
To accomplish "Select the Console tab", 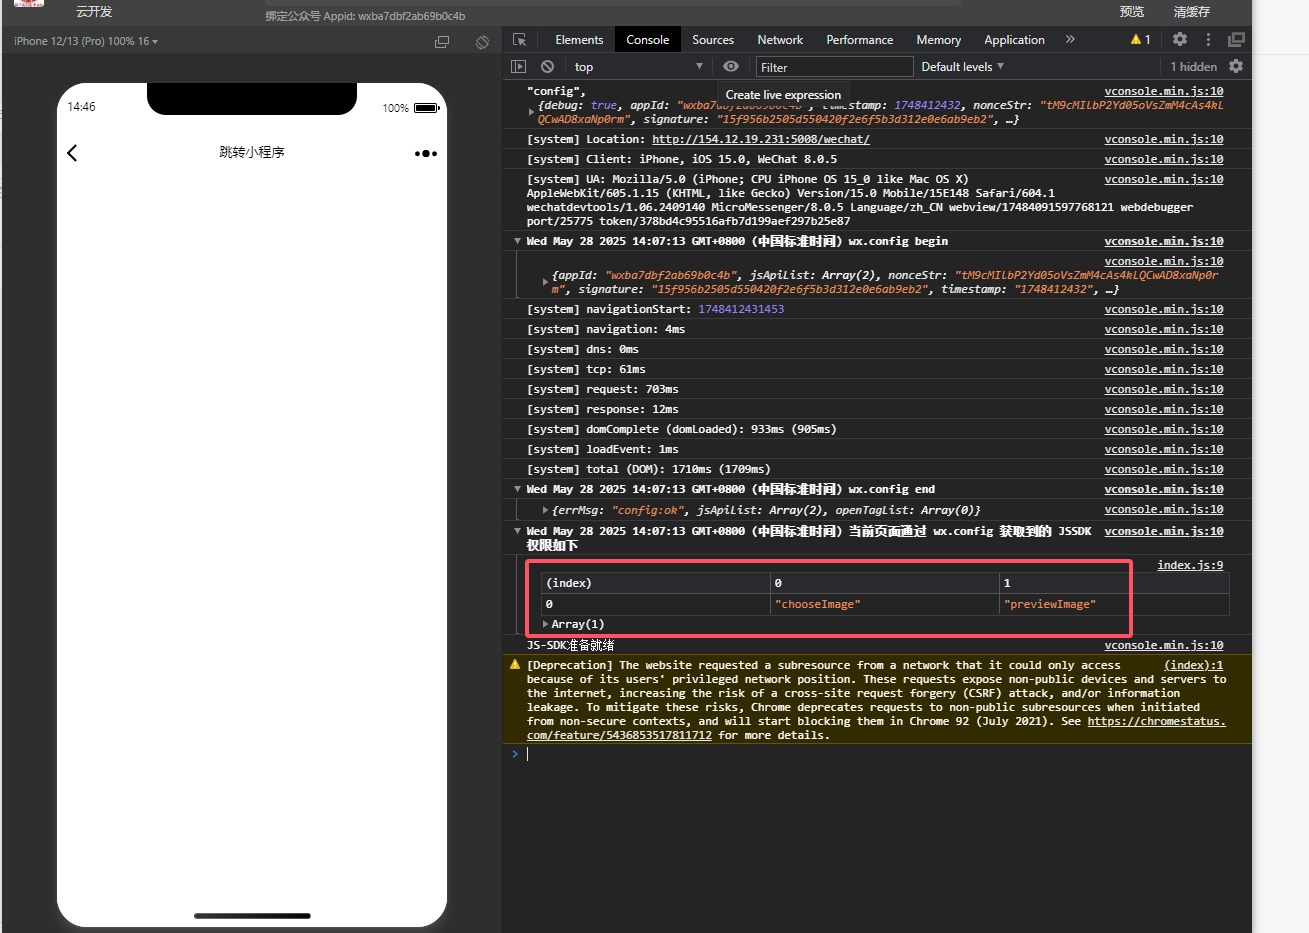I will (647, 40).
